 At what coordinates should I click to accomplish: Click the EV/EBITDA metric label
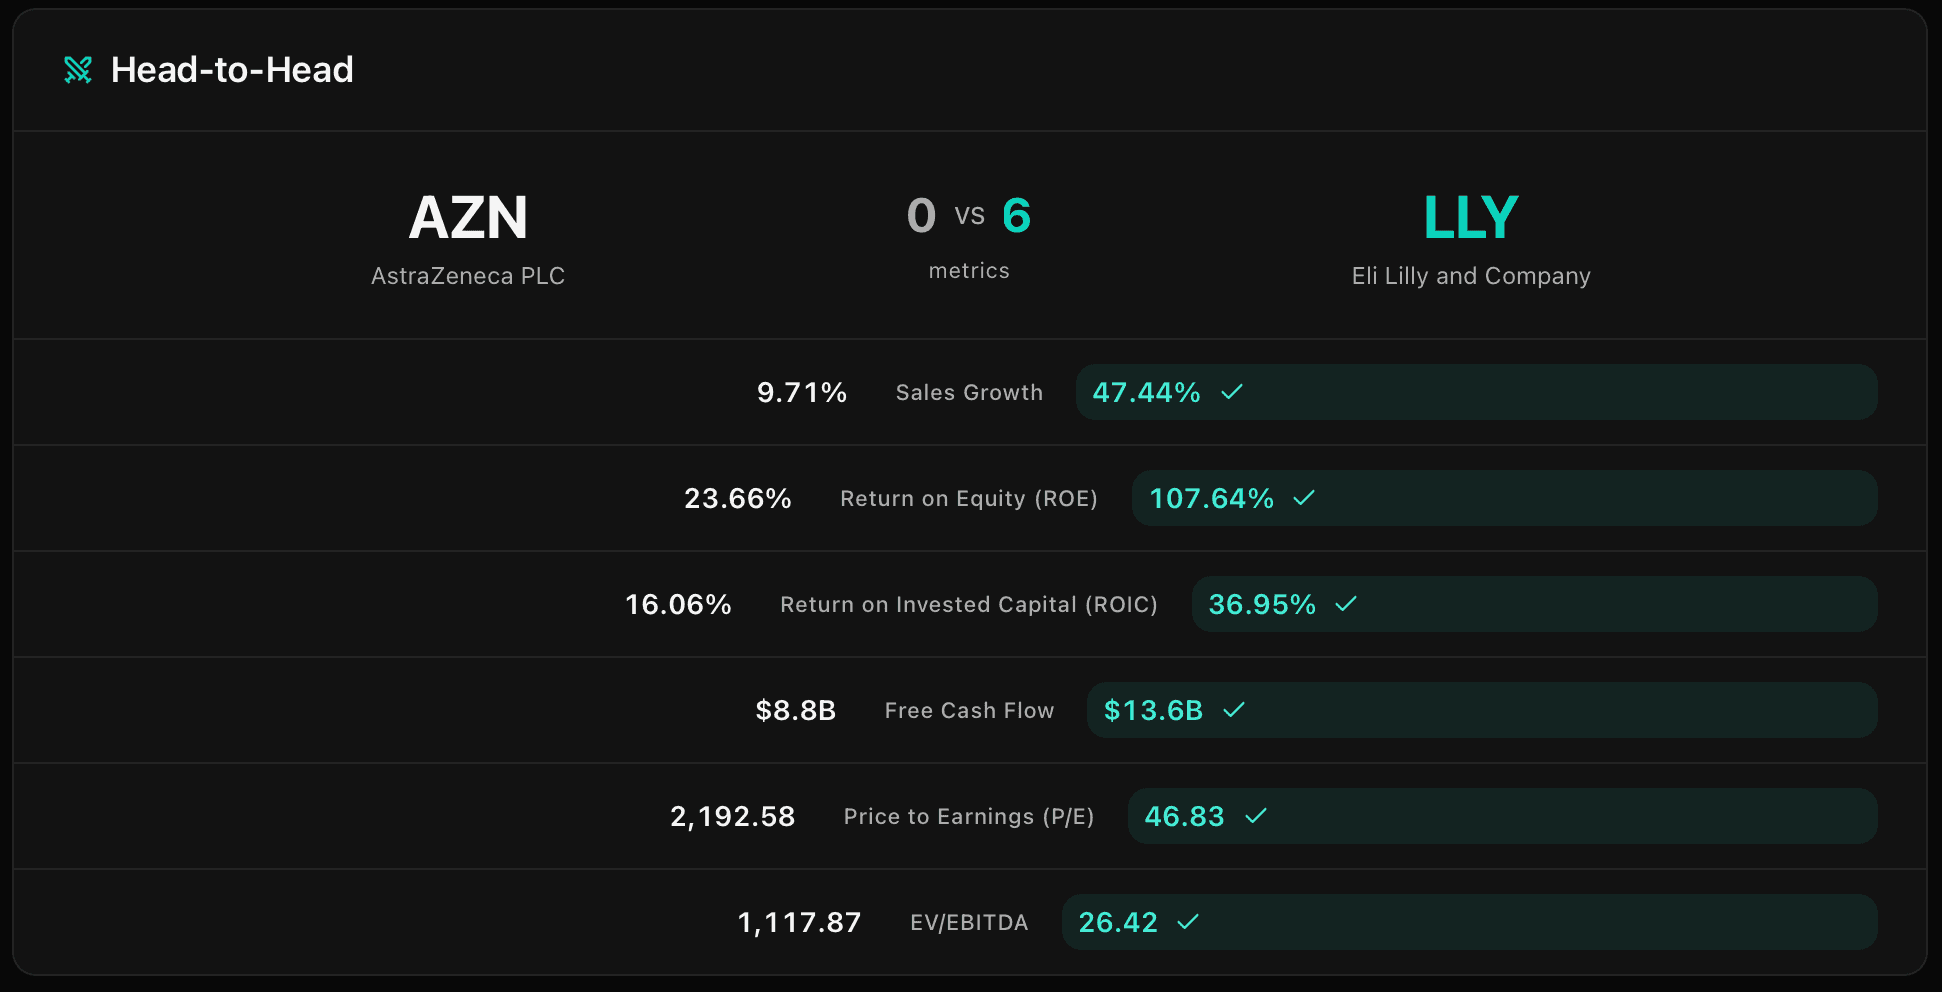pos(969,923)
